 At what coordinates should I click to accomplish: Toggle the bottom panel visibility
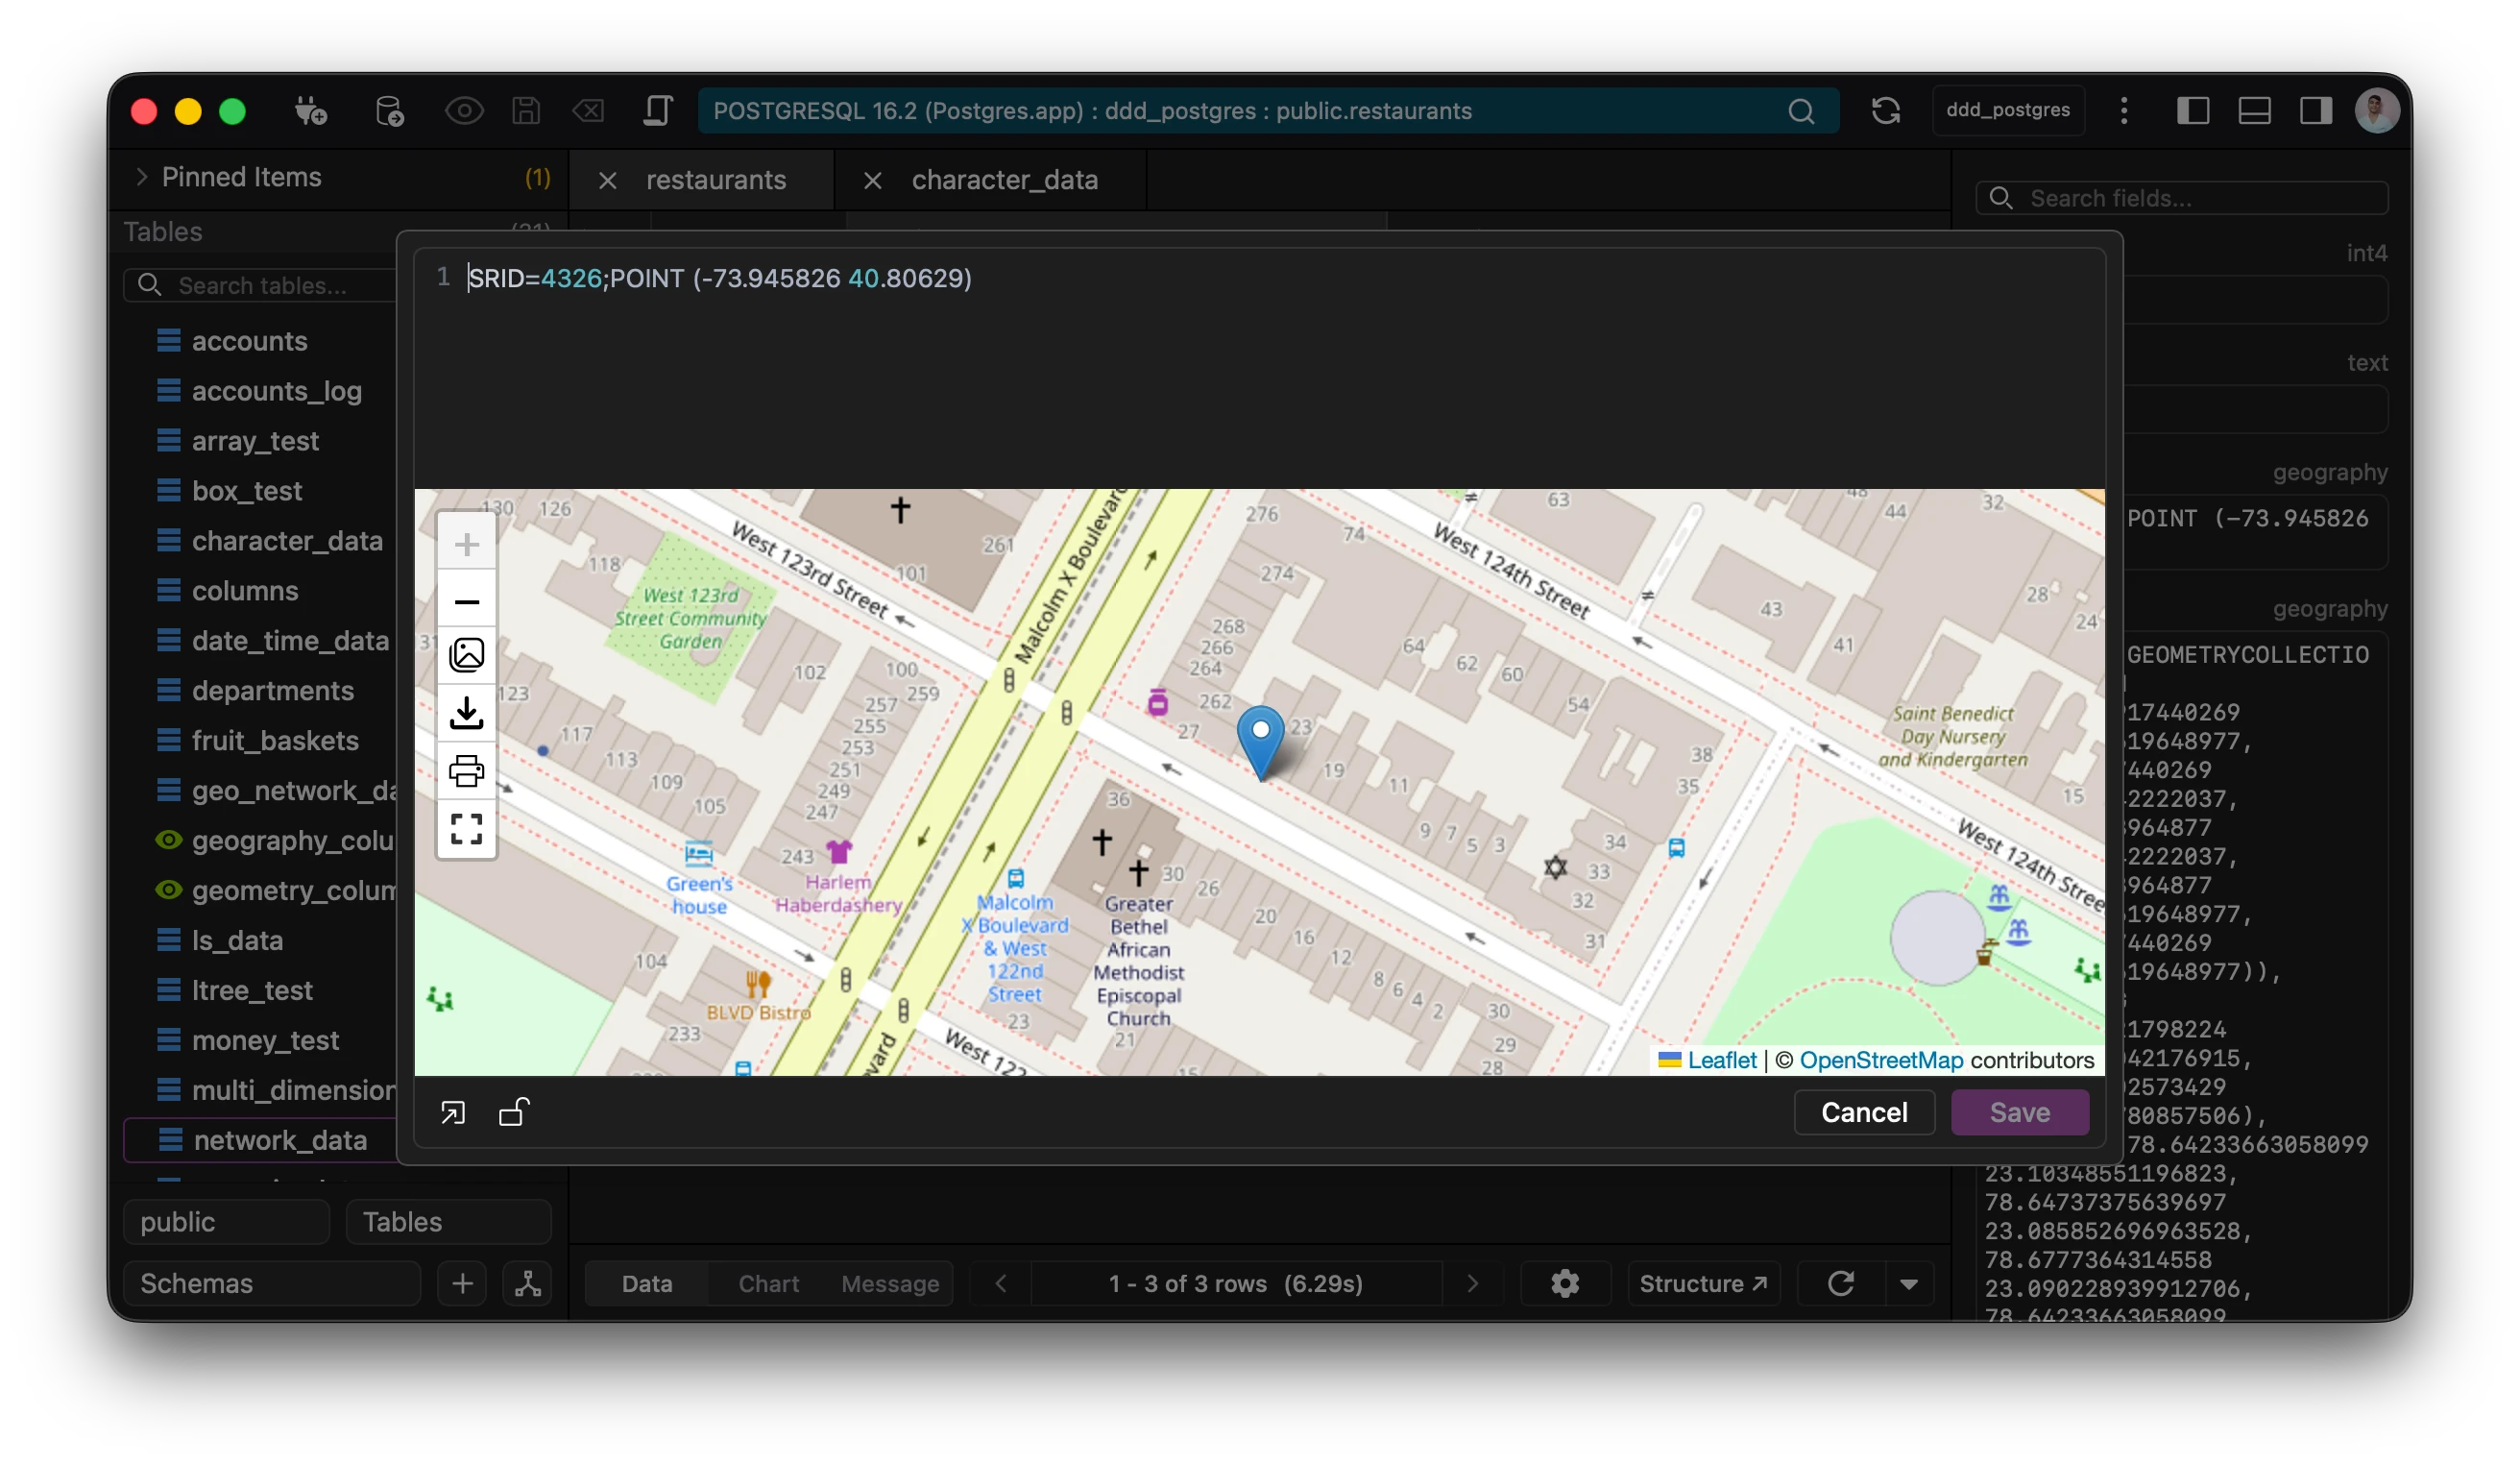click(2255, 110)
